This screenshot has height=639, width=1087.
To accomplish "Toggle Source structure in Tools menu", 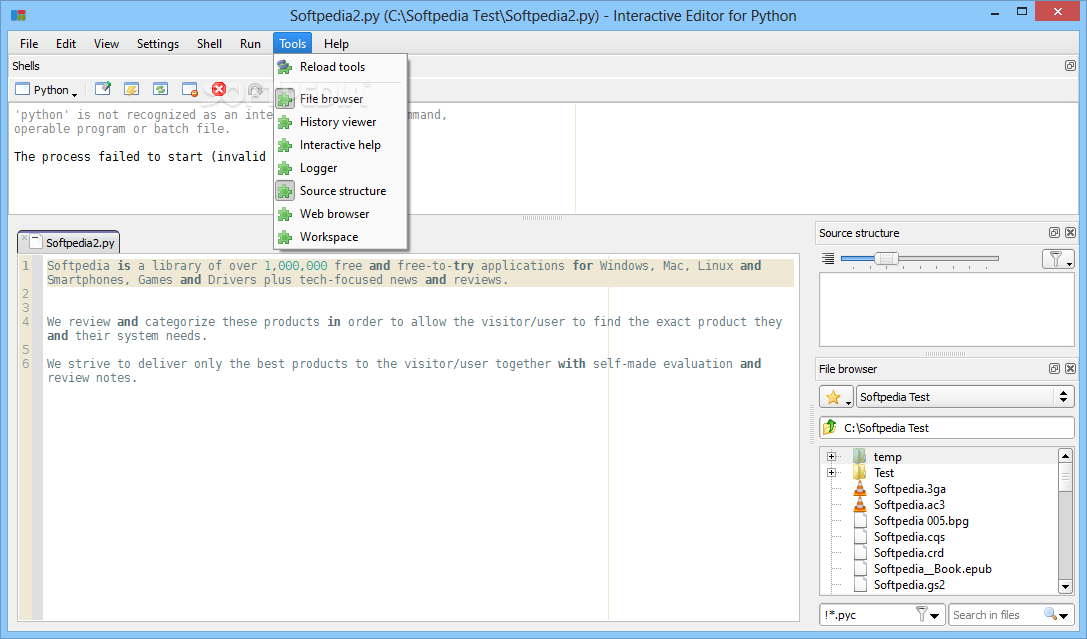I will pos(340,191).
